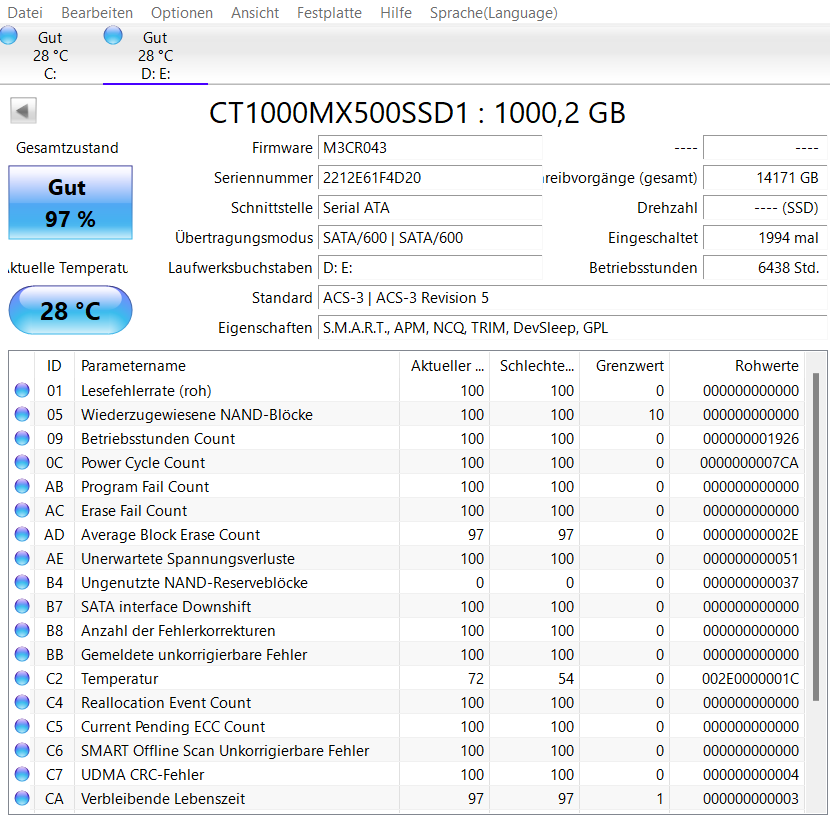Select the Temperatur parameter name
The width and height of the screenshot is (830, 818).
pyautogui.click(x=120, y=679)
